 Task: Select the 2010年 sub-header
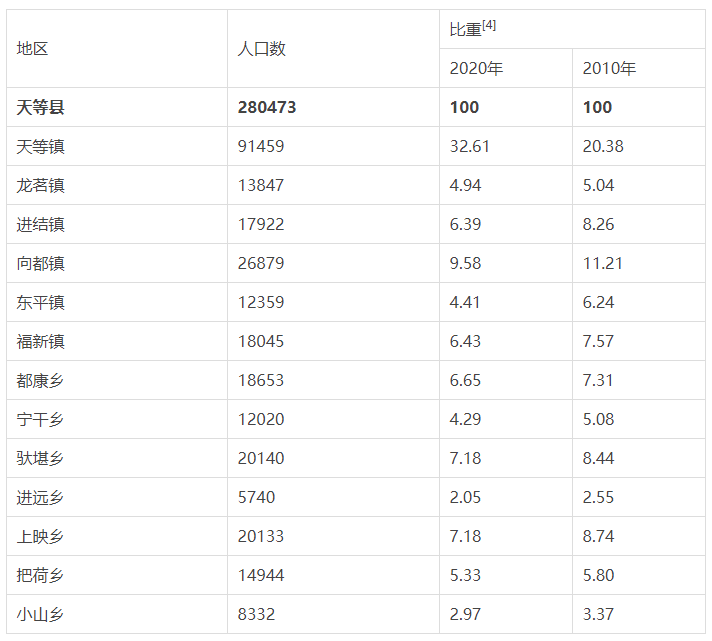[609, 69]
